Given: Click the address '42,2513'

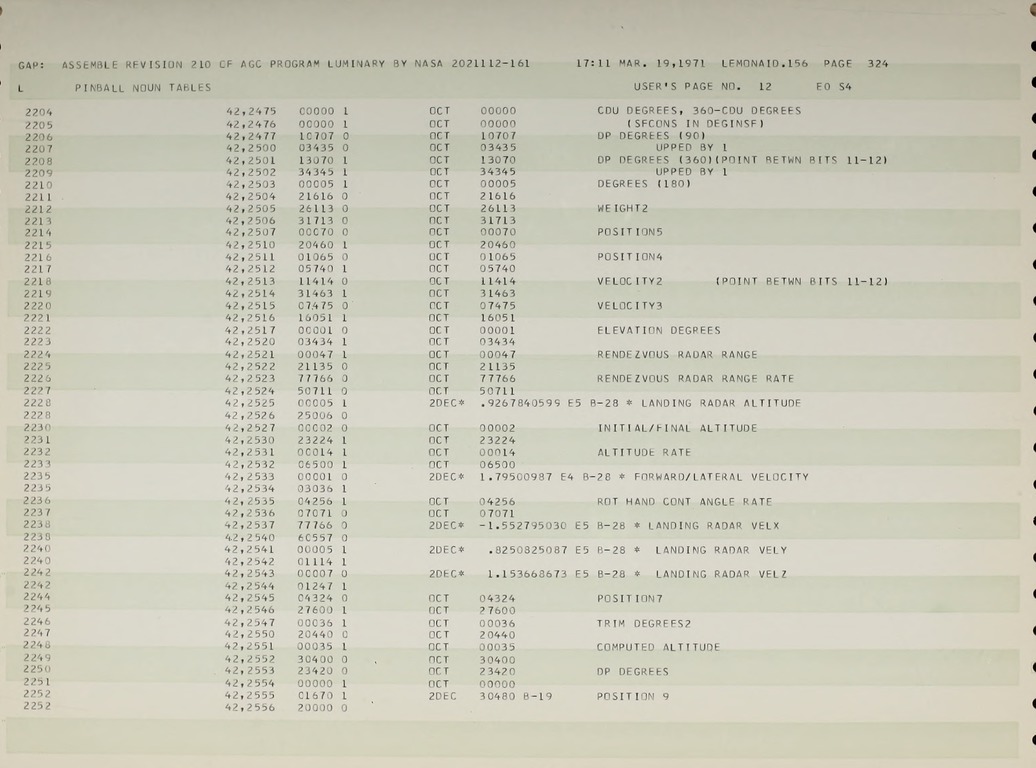Looking at the screenshot, I should click(x=250, y=281).
